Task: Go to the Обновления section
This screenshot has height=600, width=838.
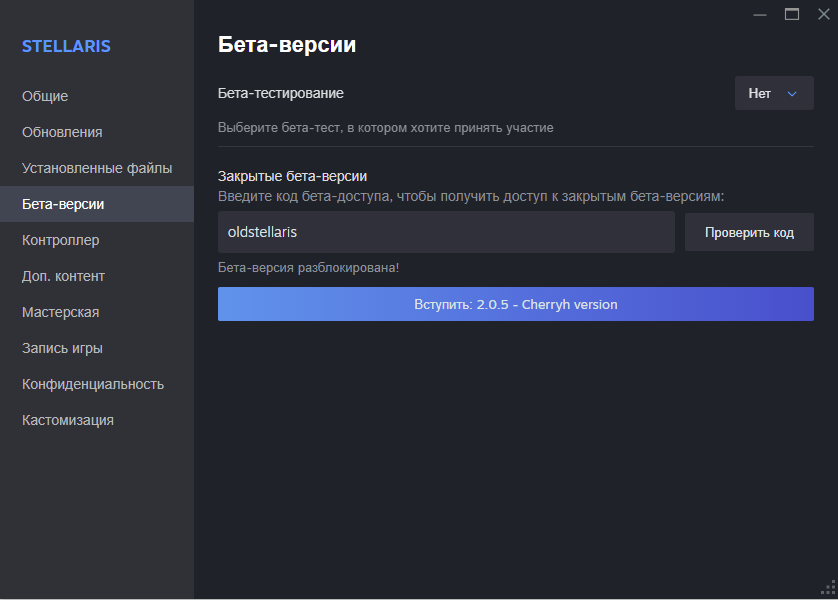Action: coord(97,132)
